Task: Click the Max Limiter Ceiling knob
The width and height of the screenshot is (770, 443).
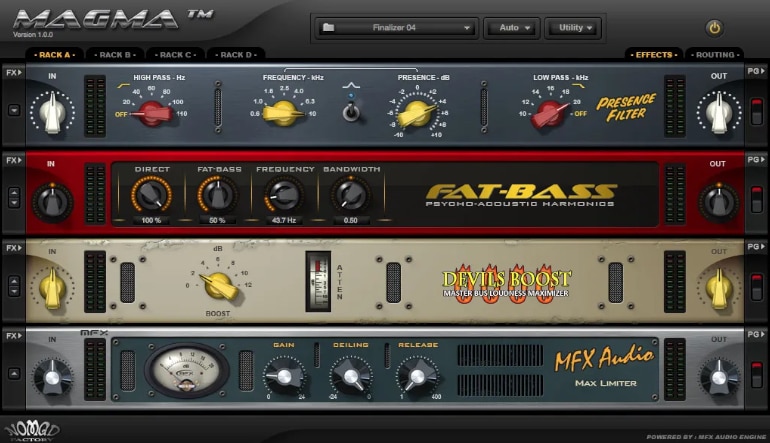Action: coord(350,376)
